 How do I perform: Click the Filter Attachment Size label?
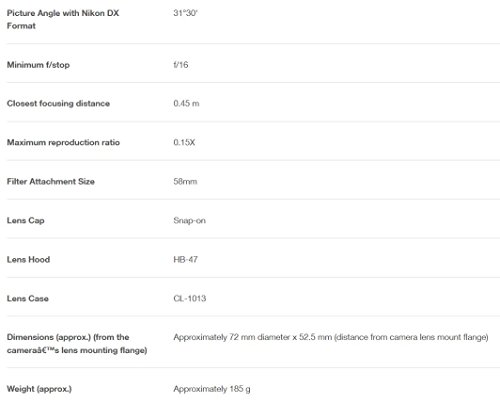[x=51, y=181]
